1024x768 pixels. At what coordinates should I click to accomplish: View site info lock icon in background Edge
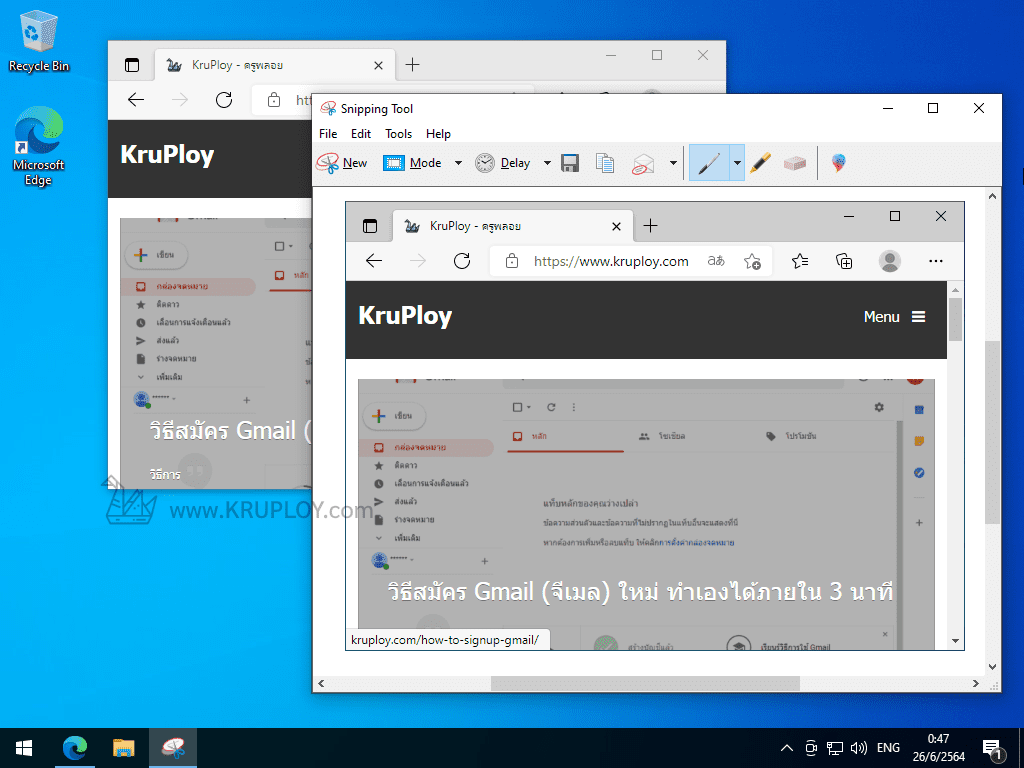click(x=274, y=100)
